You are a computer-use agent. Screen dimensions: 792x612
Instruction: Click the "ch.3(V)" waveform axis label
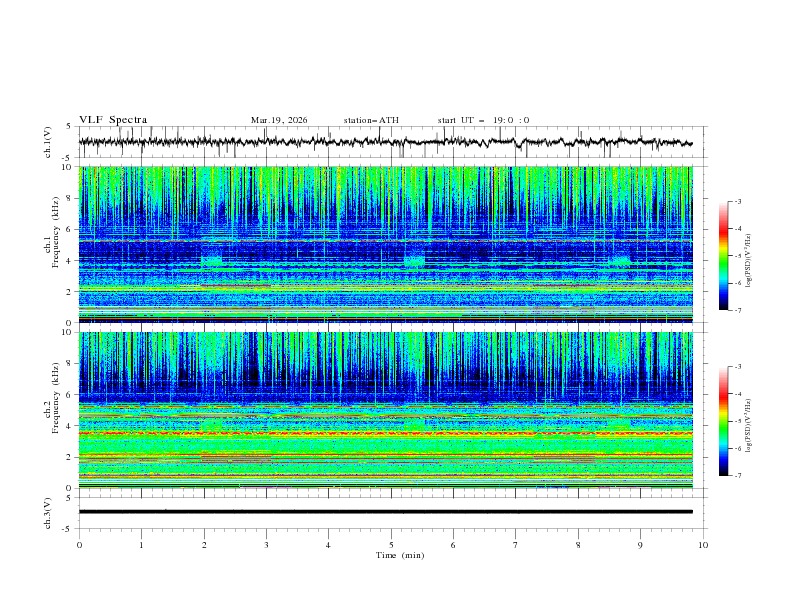tap(48, 513)
